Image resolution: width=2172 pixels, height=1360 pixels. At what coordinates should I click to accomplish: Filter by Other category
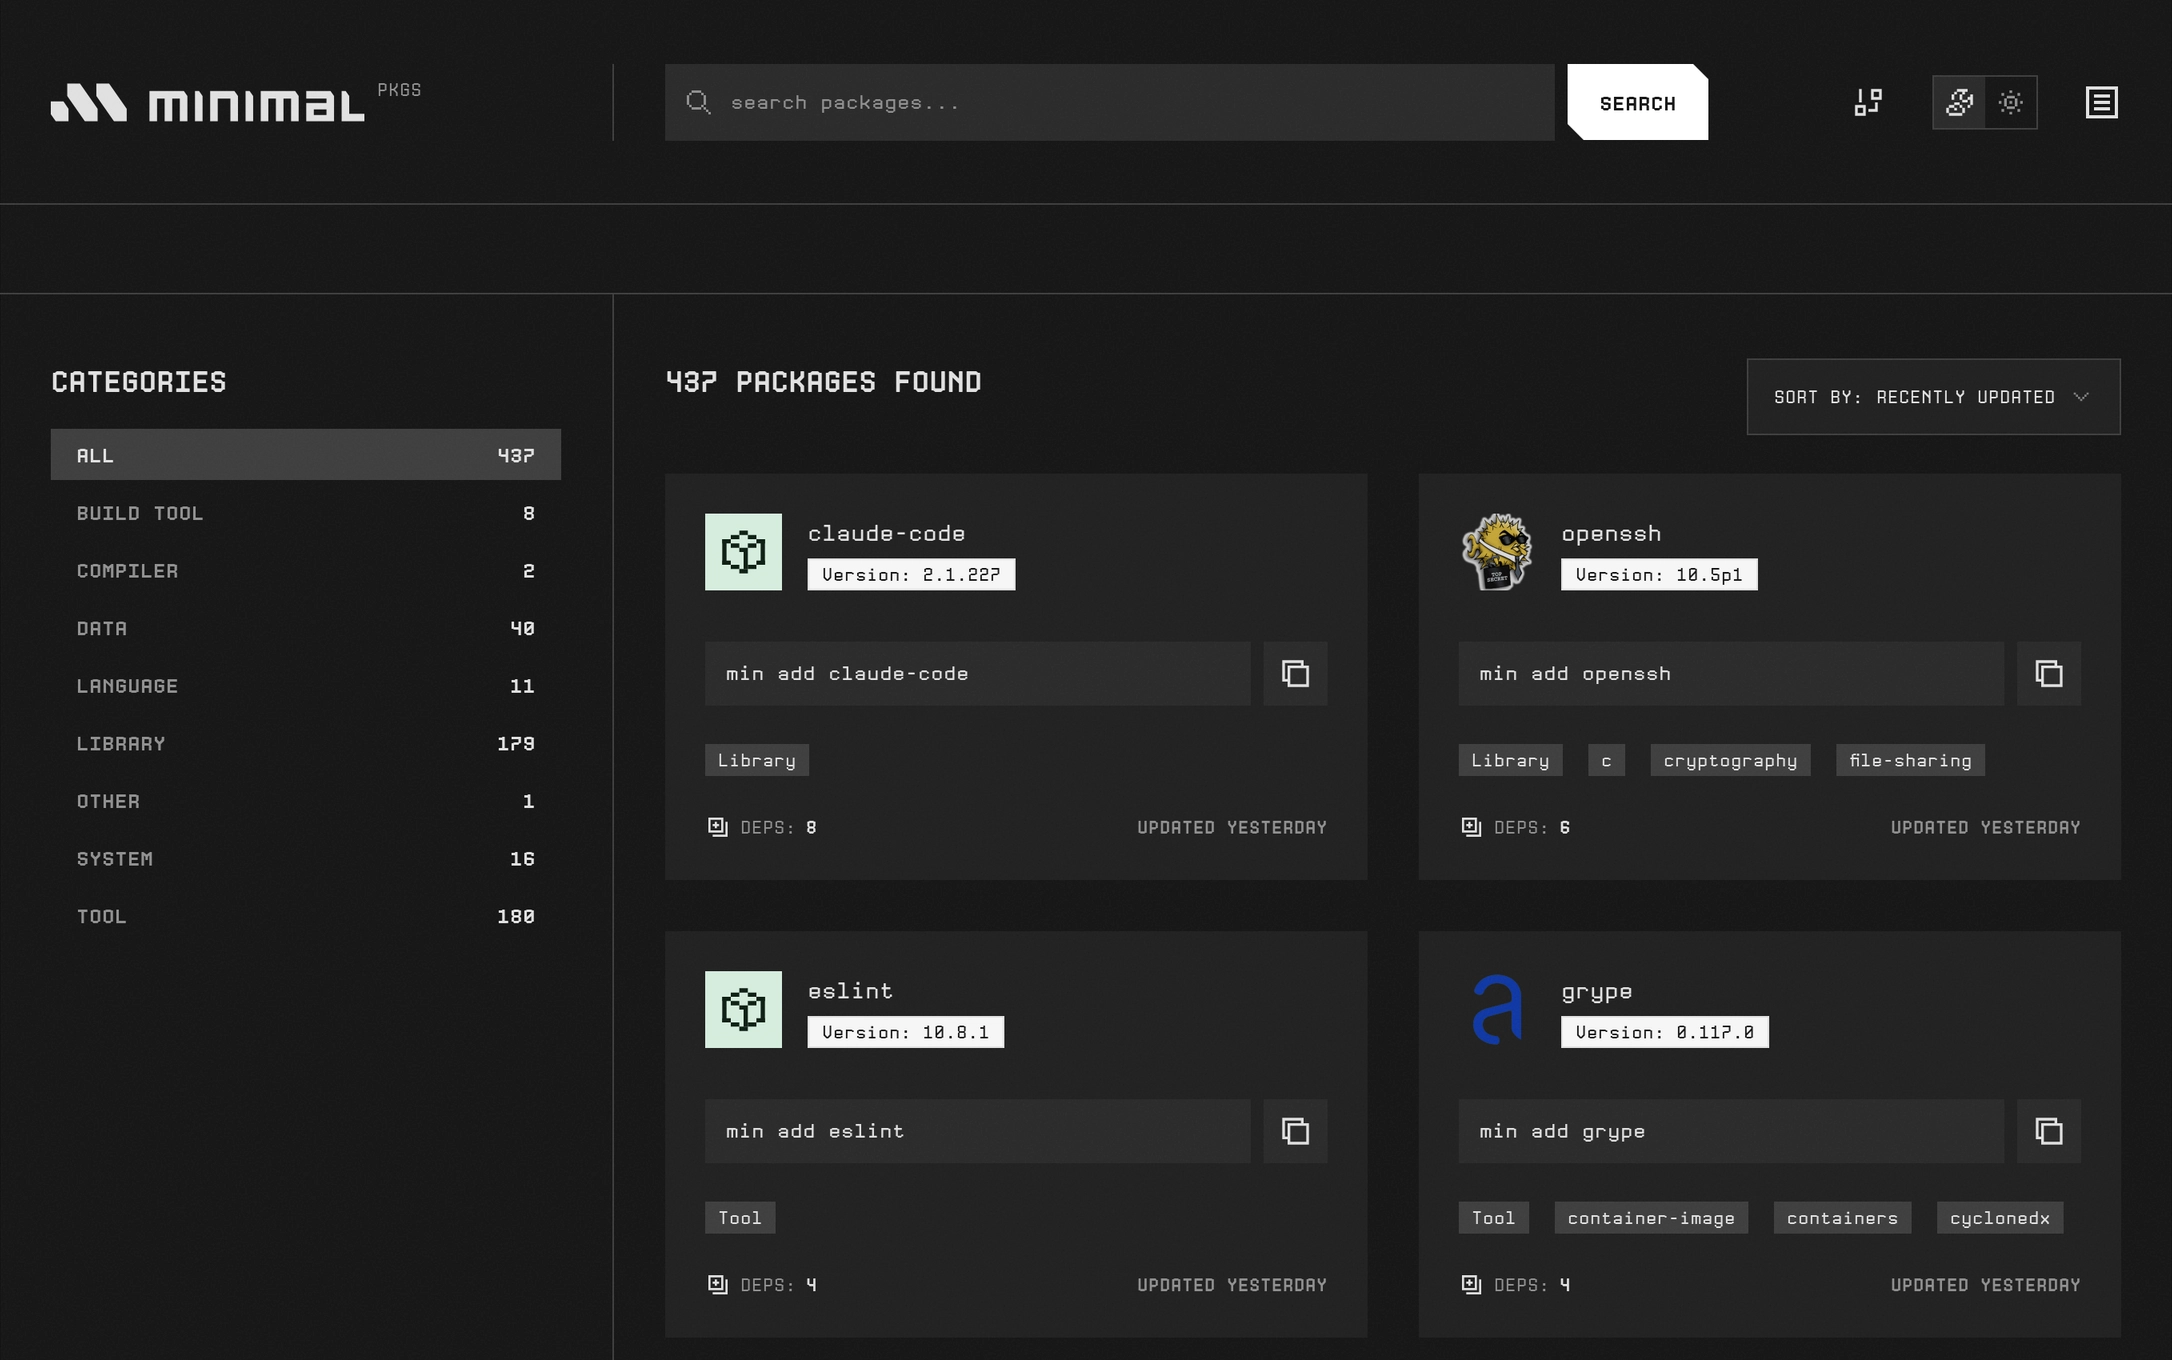(306, 801)
